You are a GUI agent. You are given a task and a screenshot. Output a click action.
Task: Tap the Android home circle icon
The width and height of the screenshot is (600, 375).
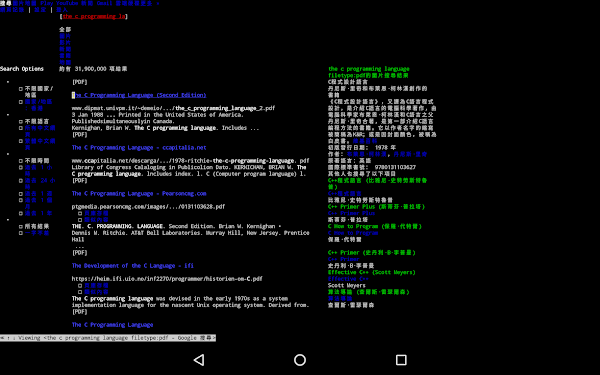point(300,360)
